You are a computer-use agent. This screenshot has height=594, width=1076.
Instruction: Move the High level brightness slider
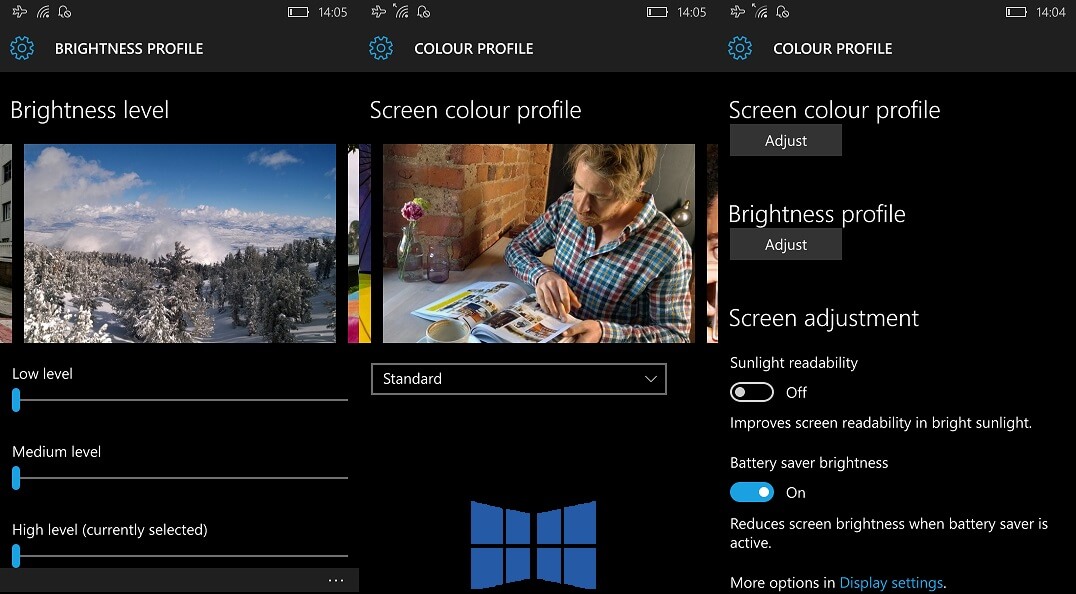(16, 556)
